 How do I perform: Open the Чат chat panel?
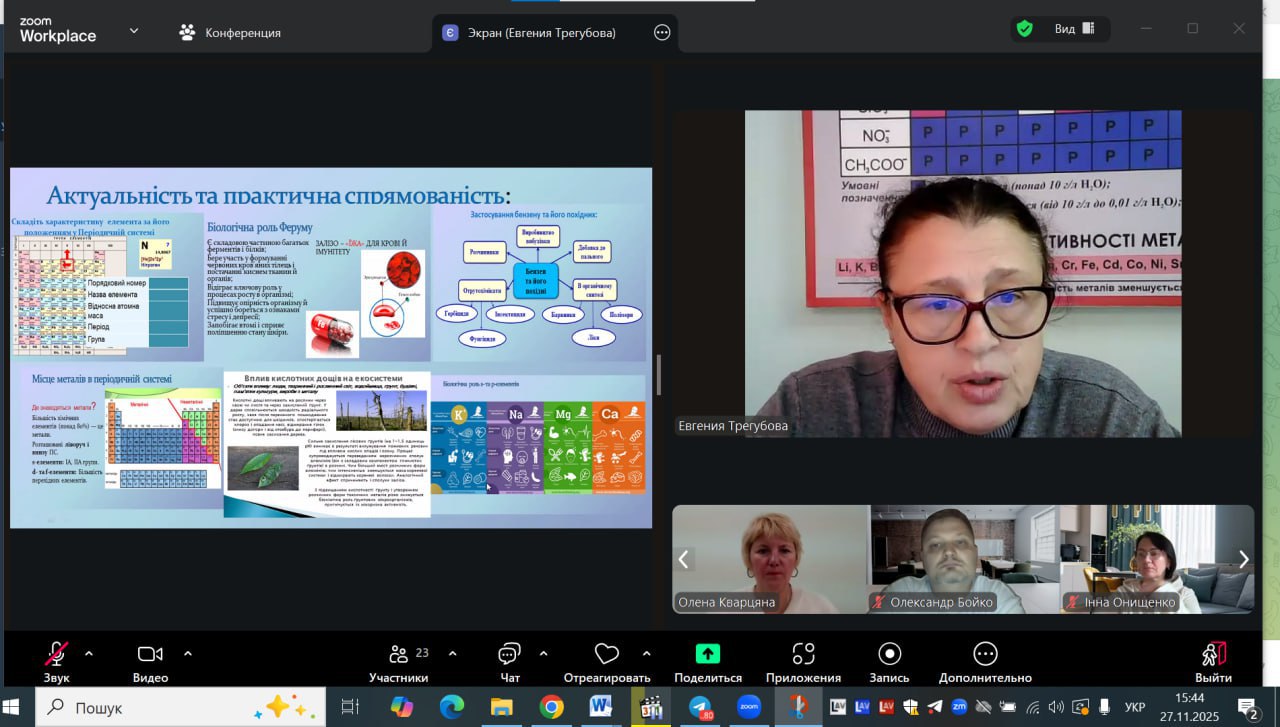[x=509, y=655]
